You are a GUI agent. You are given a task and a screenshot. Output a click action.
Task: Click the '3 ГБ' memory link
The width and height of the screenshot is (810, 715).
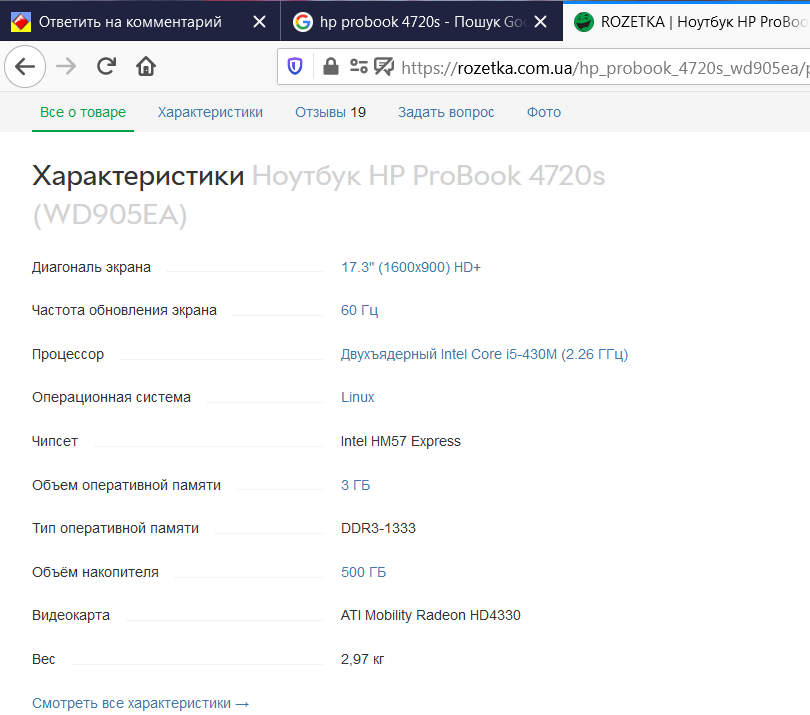pyautogui.click(x=355, y=485)
